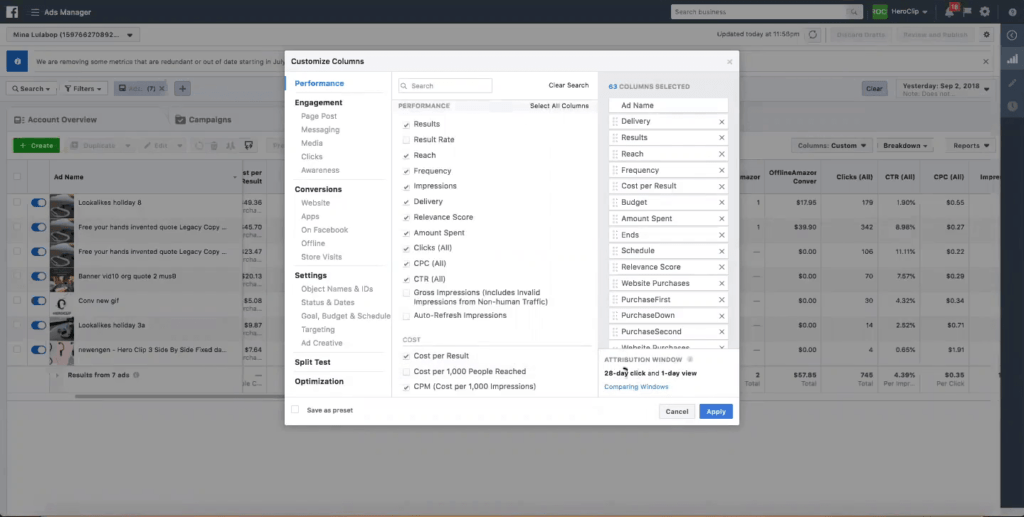
Task: Click the refresh icon beside update time
Action: [x=812, y=35]
